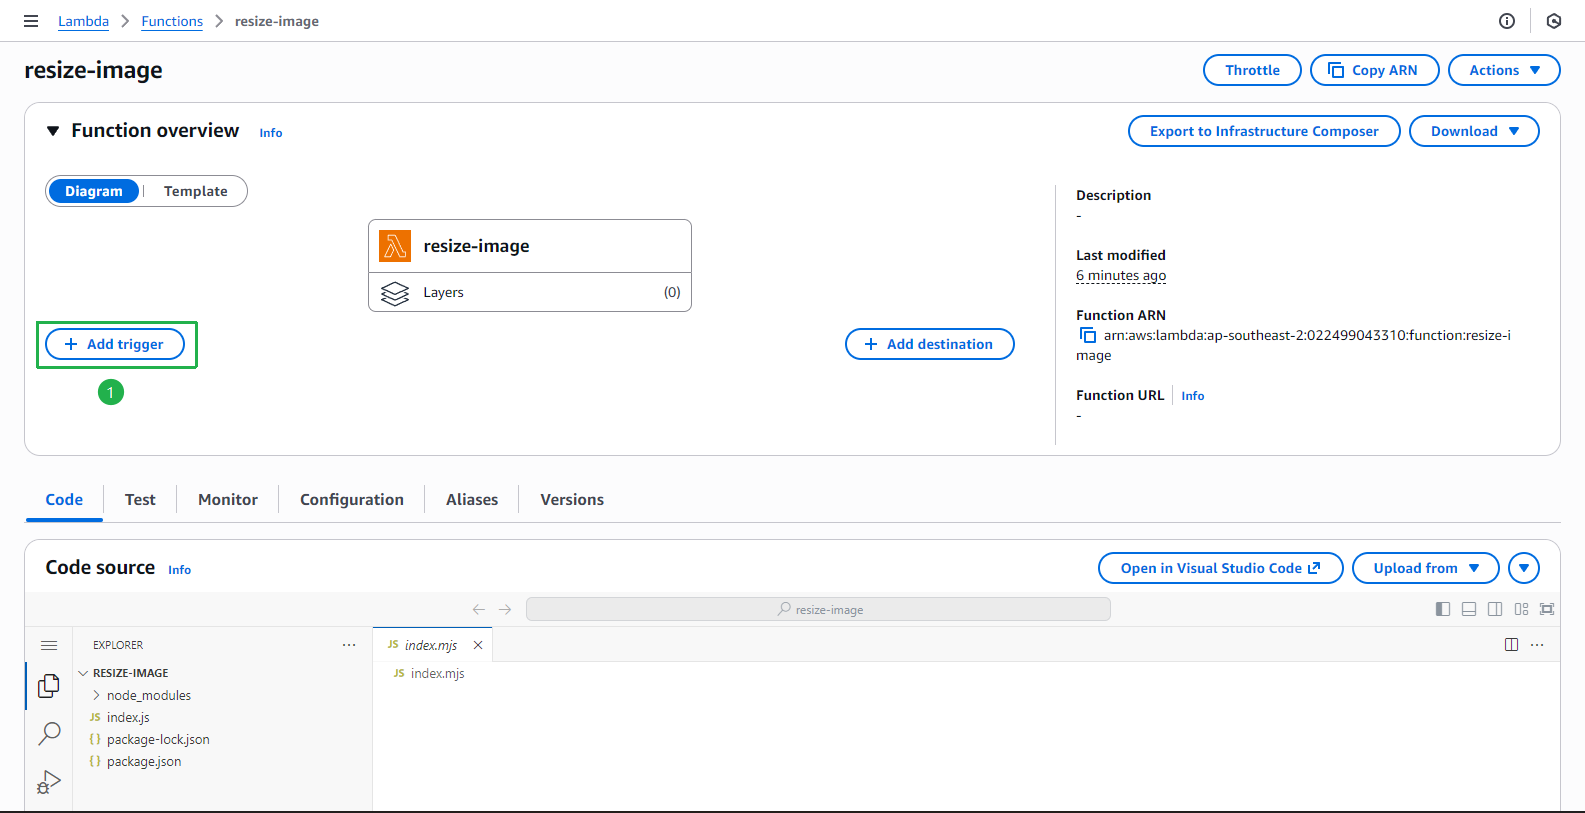Click Open in Visual Studio Code
The image size is (1585, 813).
(1220, 568)
